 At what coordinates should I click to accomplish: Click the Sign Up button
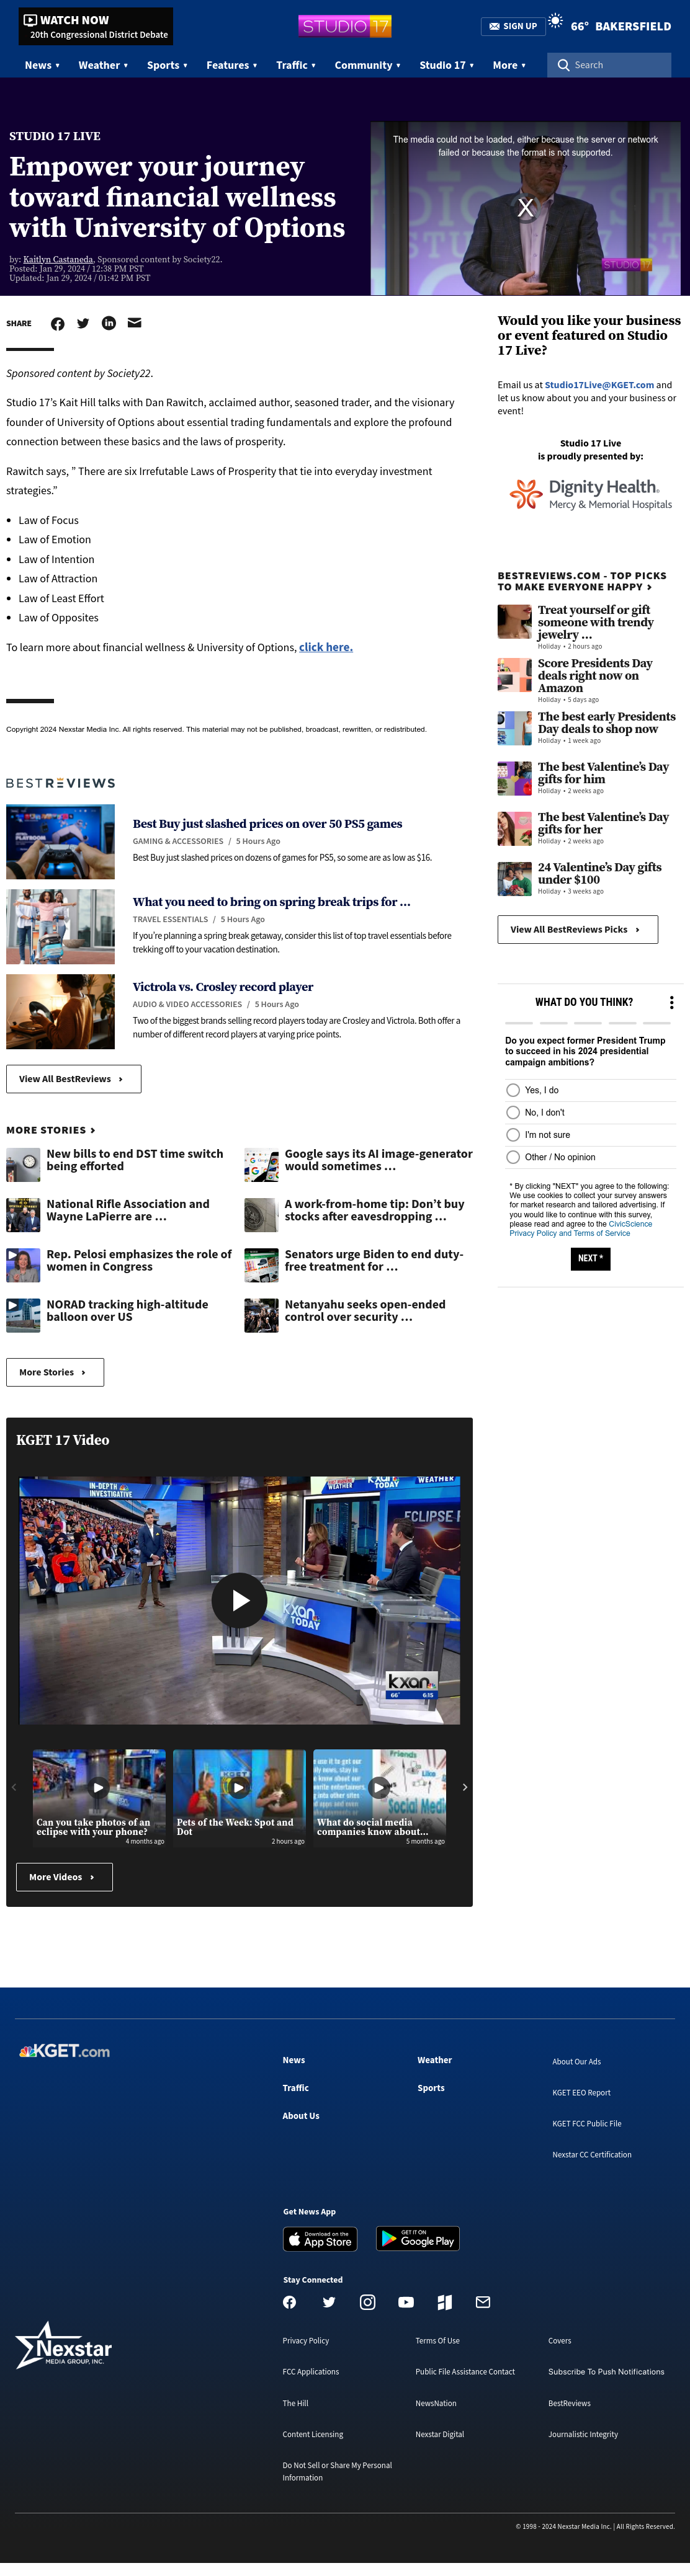click(513, 26)
